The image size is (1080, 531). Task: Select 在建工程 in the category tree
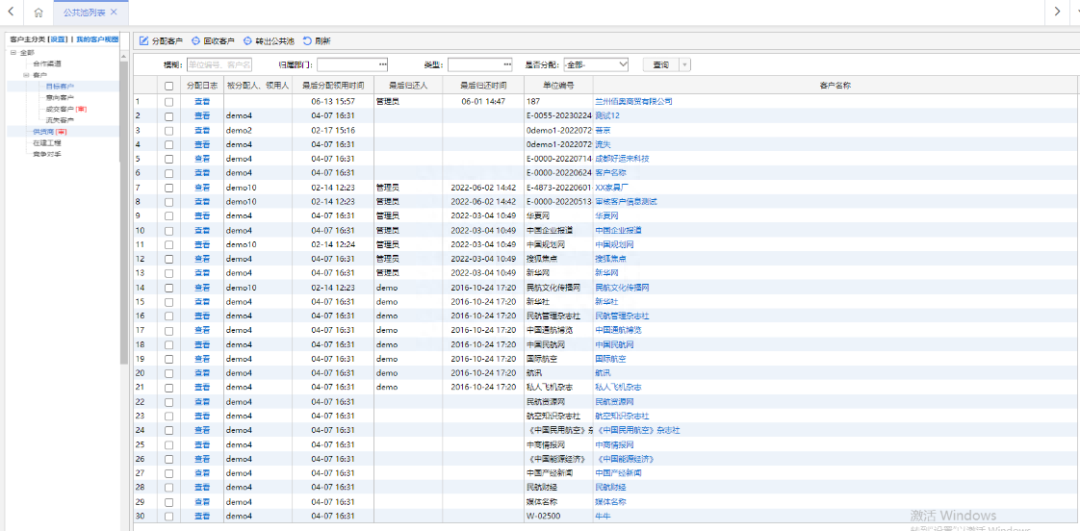point(47,143)
